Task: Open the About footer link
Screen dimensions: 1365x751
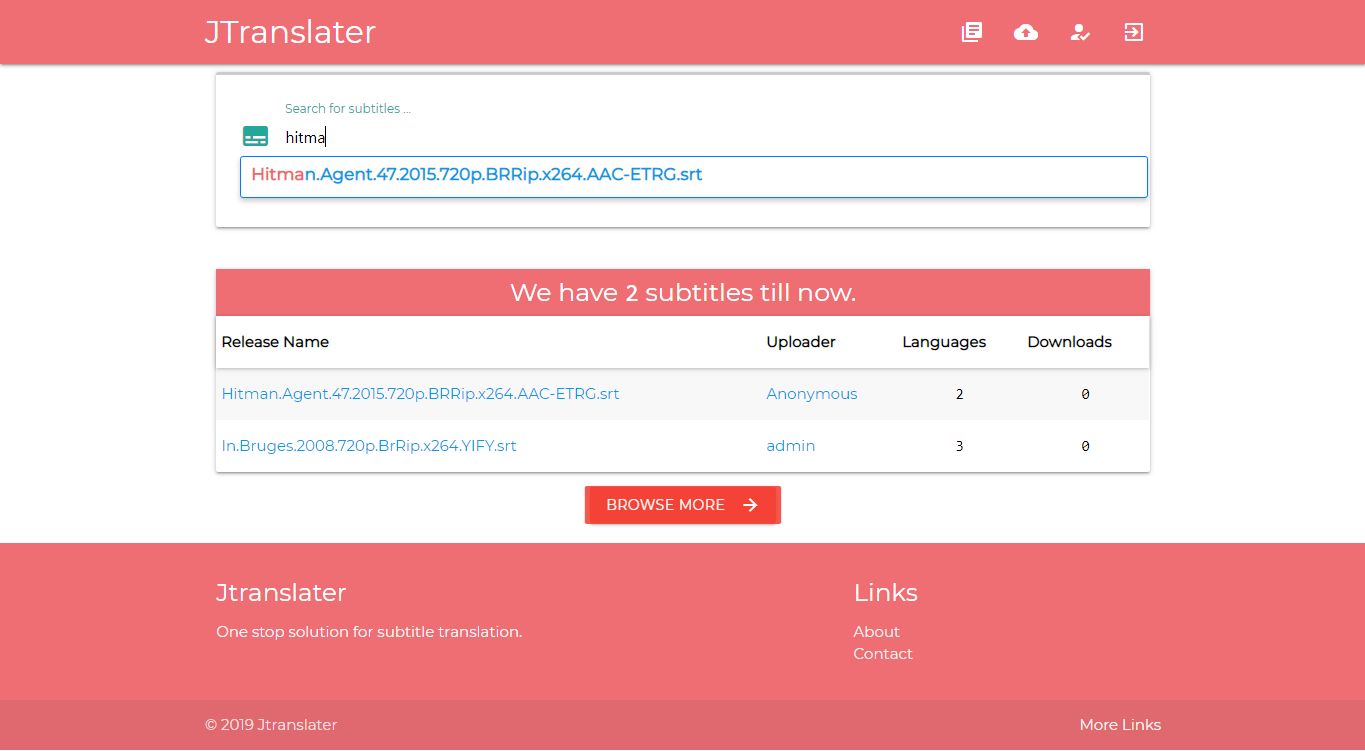Action: point(877,632)
